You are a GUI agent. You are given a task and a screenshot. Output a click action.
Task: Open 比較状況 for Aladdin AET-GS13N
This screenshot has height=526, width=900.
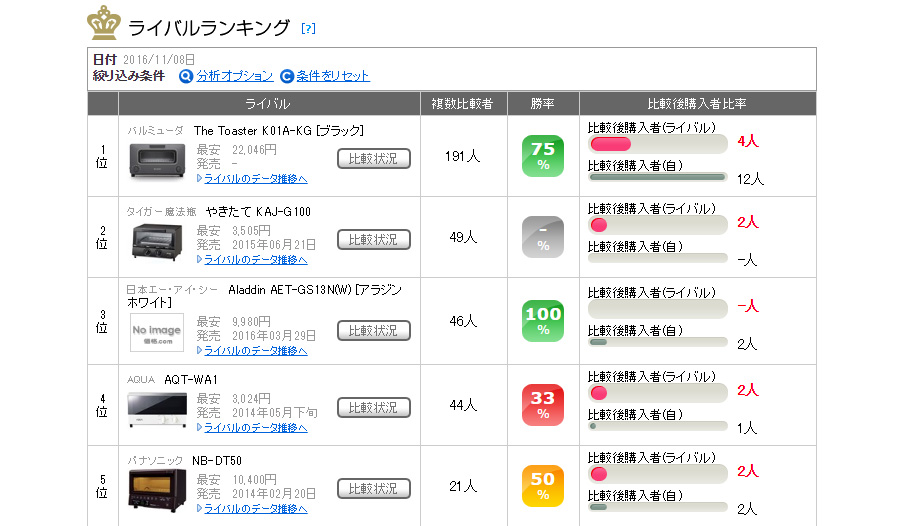pos(374,330)
